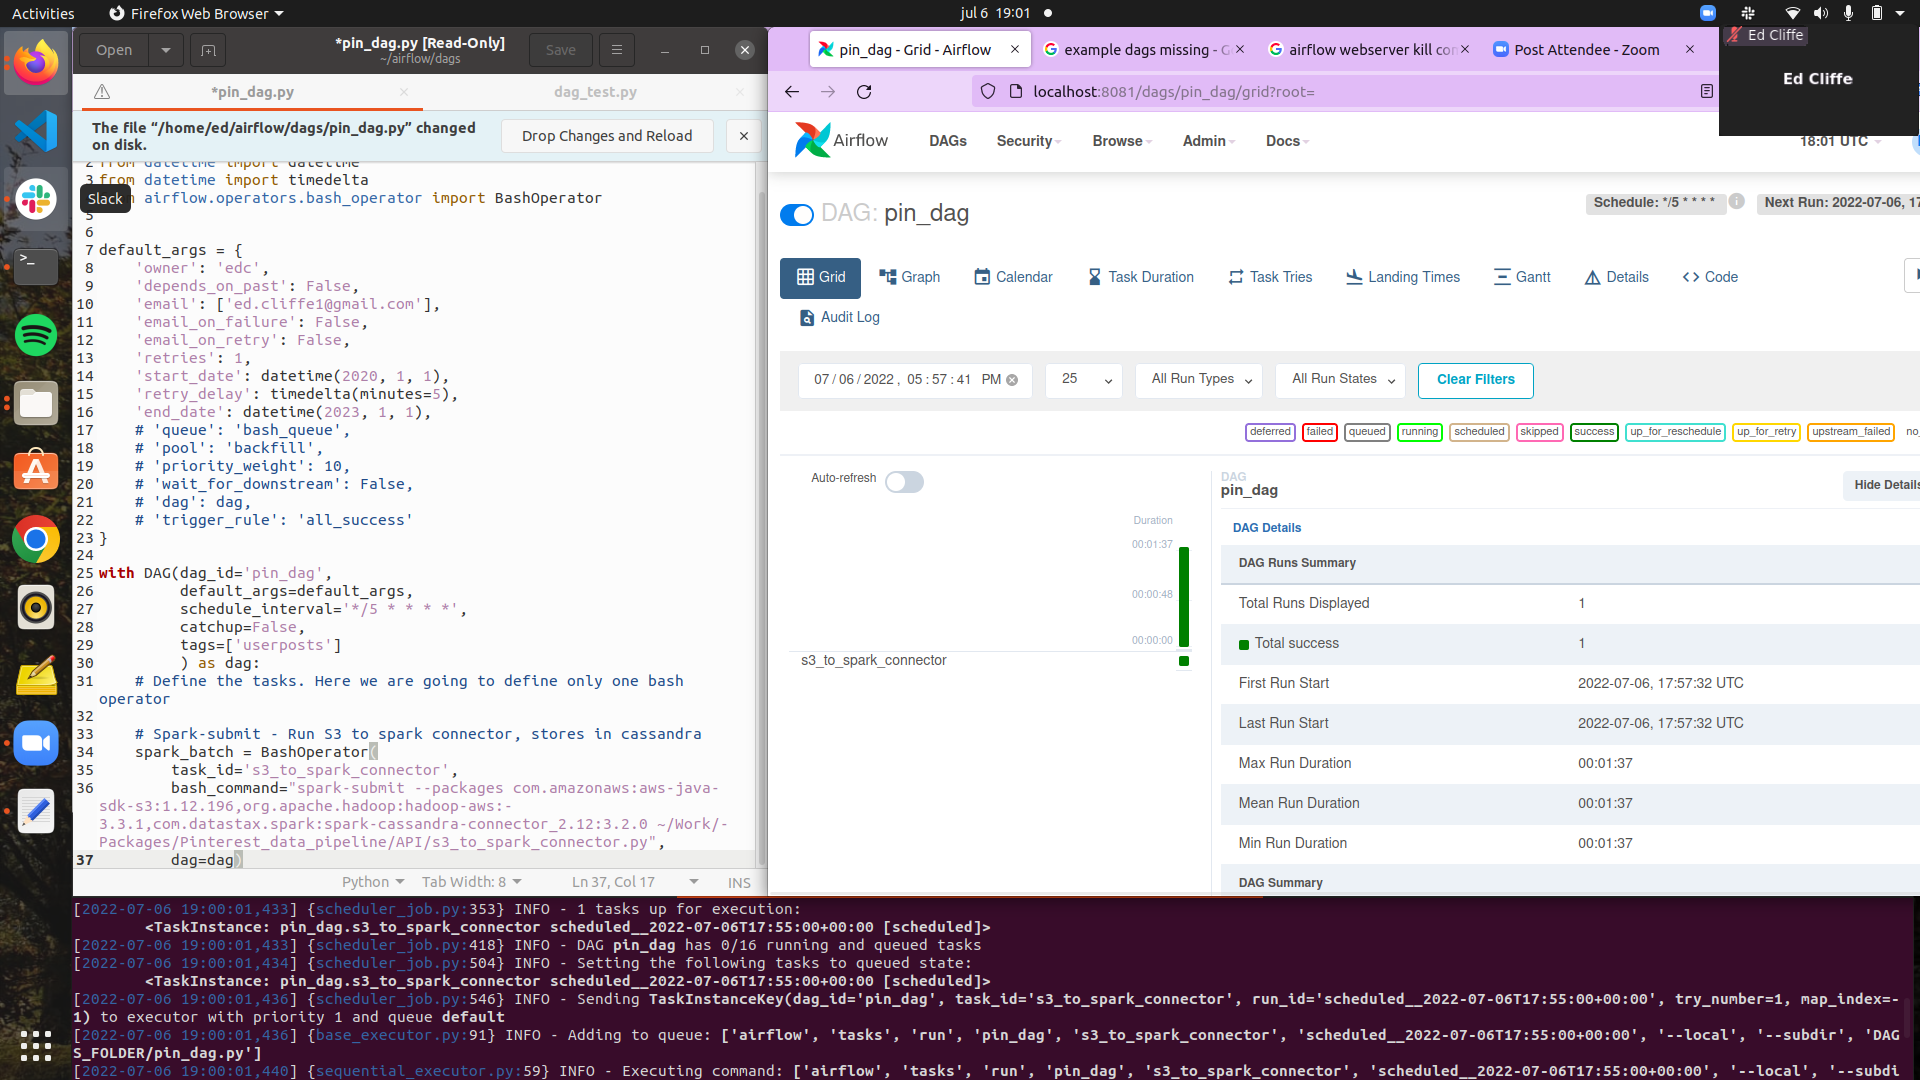Toggle INS insert mode in status bar
Image resolution: width=1920 pixels, height=1080 pixels.
[739, 882]
